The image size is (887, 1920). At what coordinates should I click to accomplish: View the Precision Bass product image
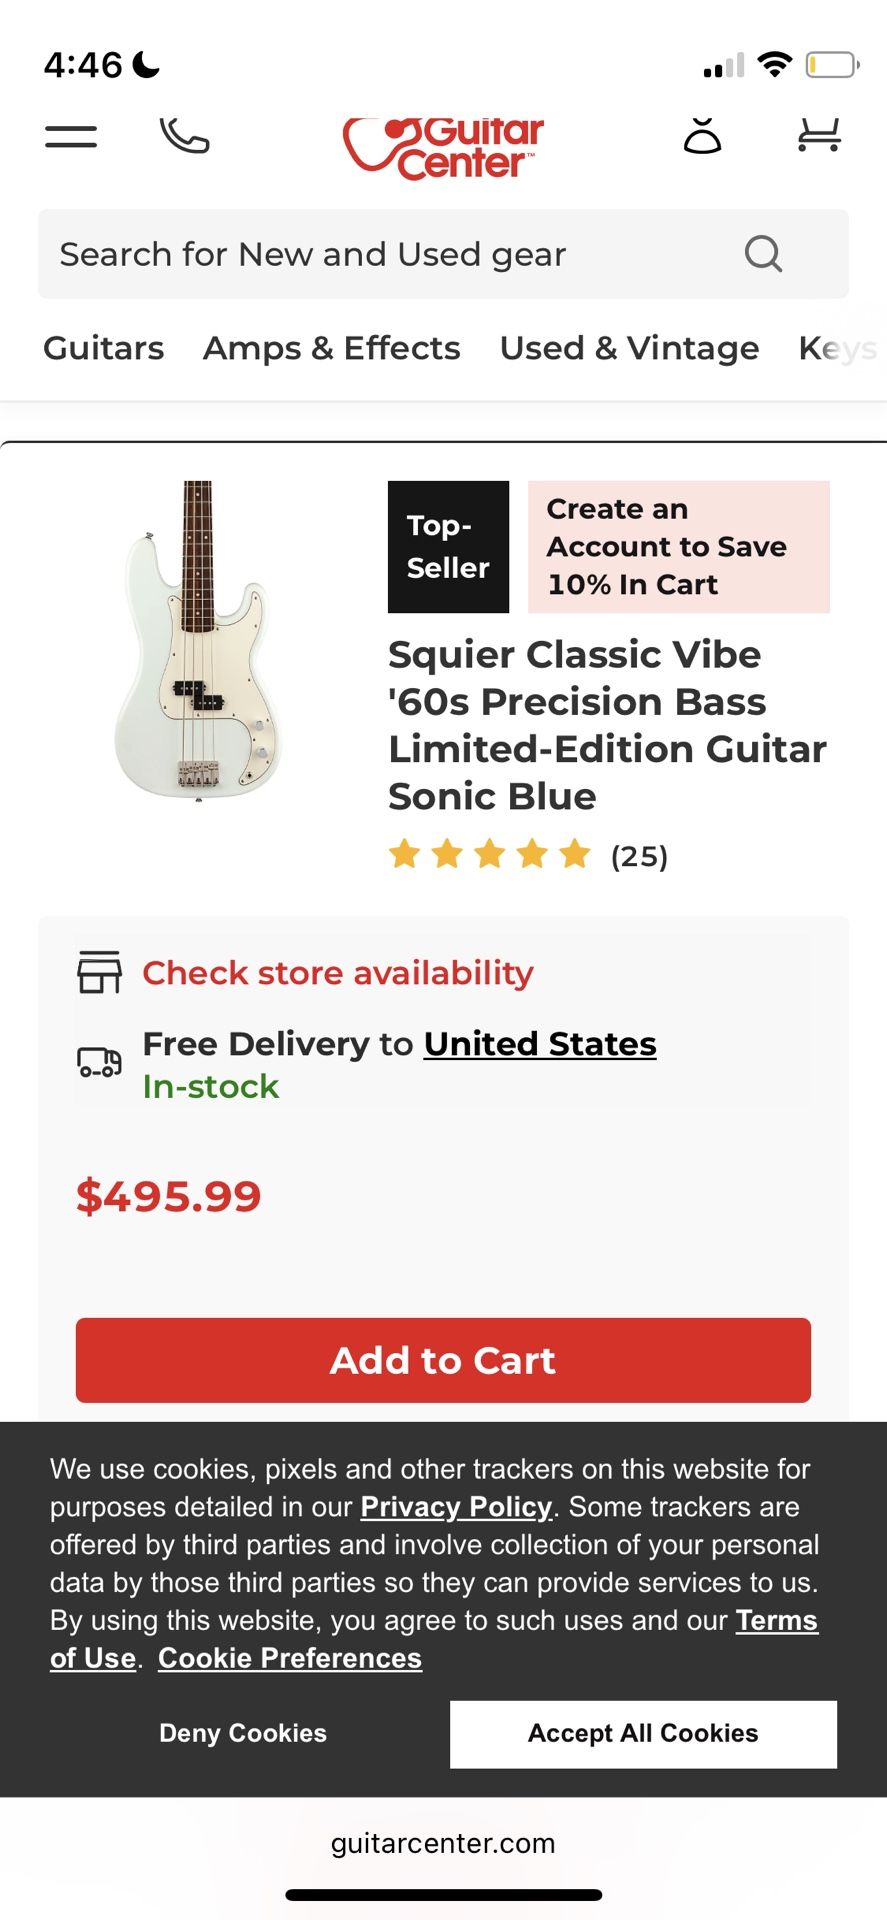click(x=199, y=641)
